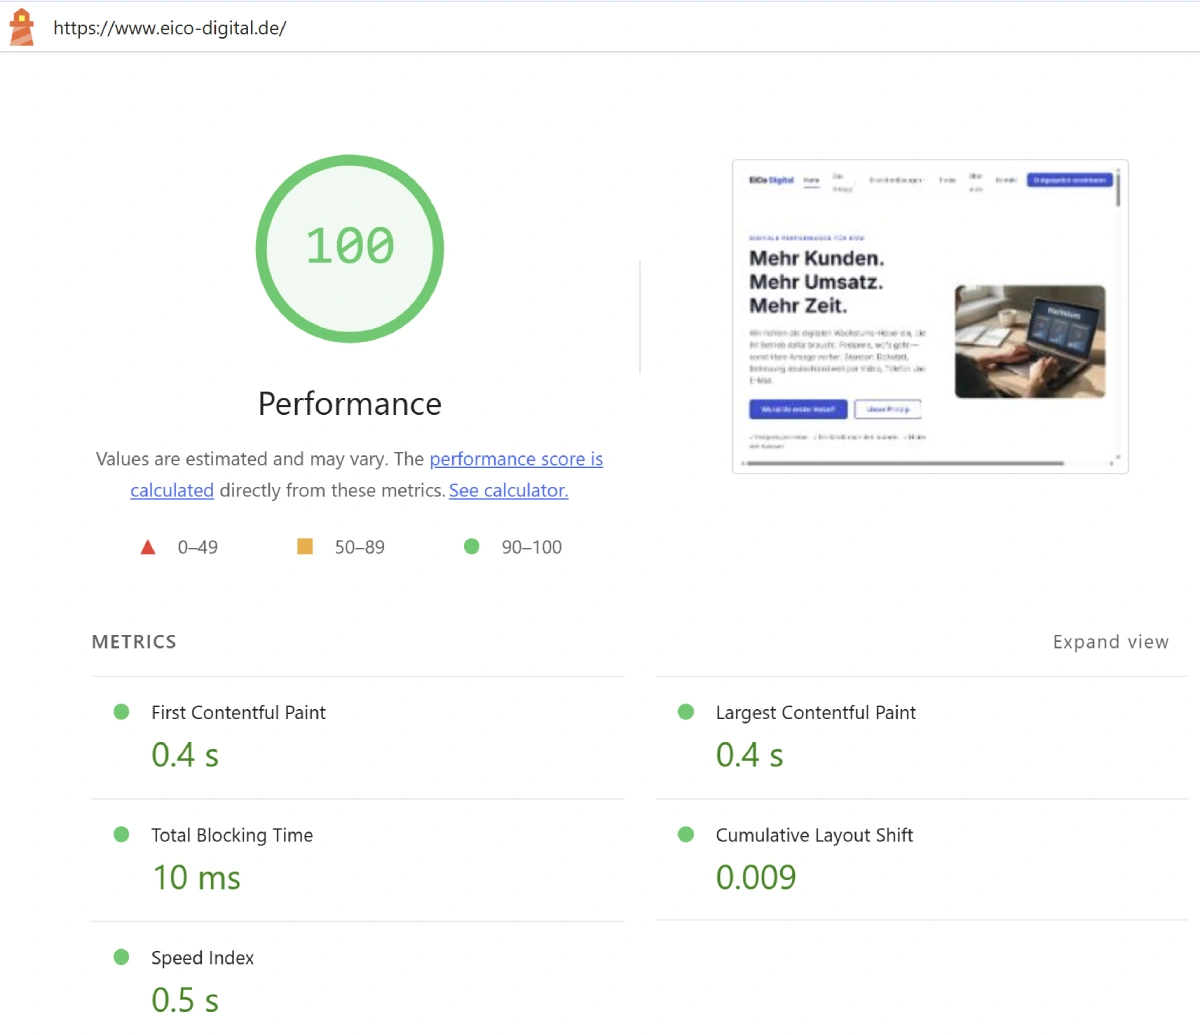Image resolution: width=1200 pixels, height=1035 pixels.
Task: Click the 10 ms blocking time value
Action: 197,878
